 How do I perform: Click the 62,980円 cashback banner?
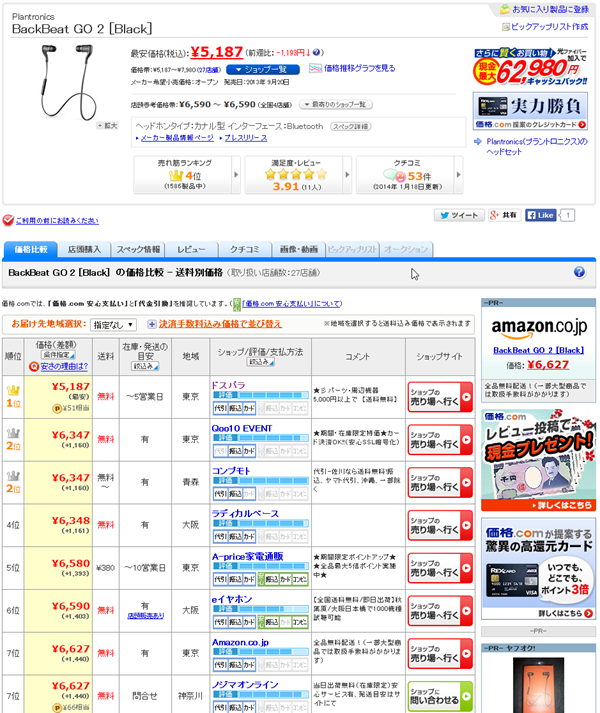click(x=530, y=66)
